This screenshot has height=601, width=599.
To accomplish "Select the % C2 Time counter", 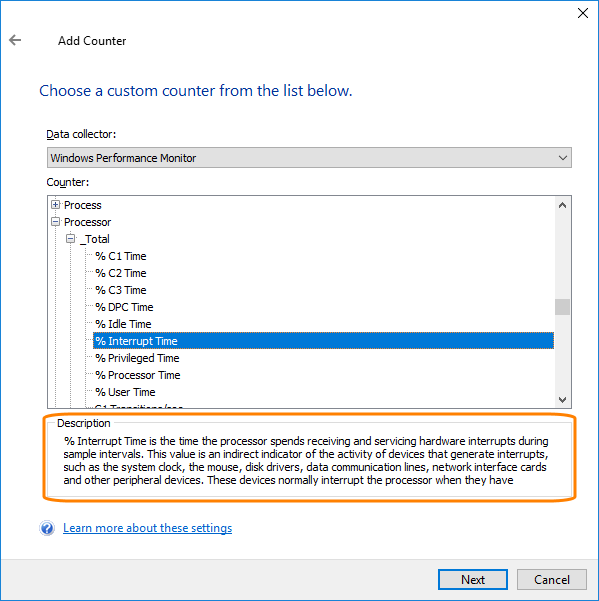I will (x=121, y=273).
